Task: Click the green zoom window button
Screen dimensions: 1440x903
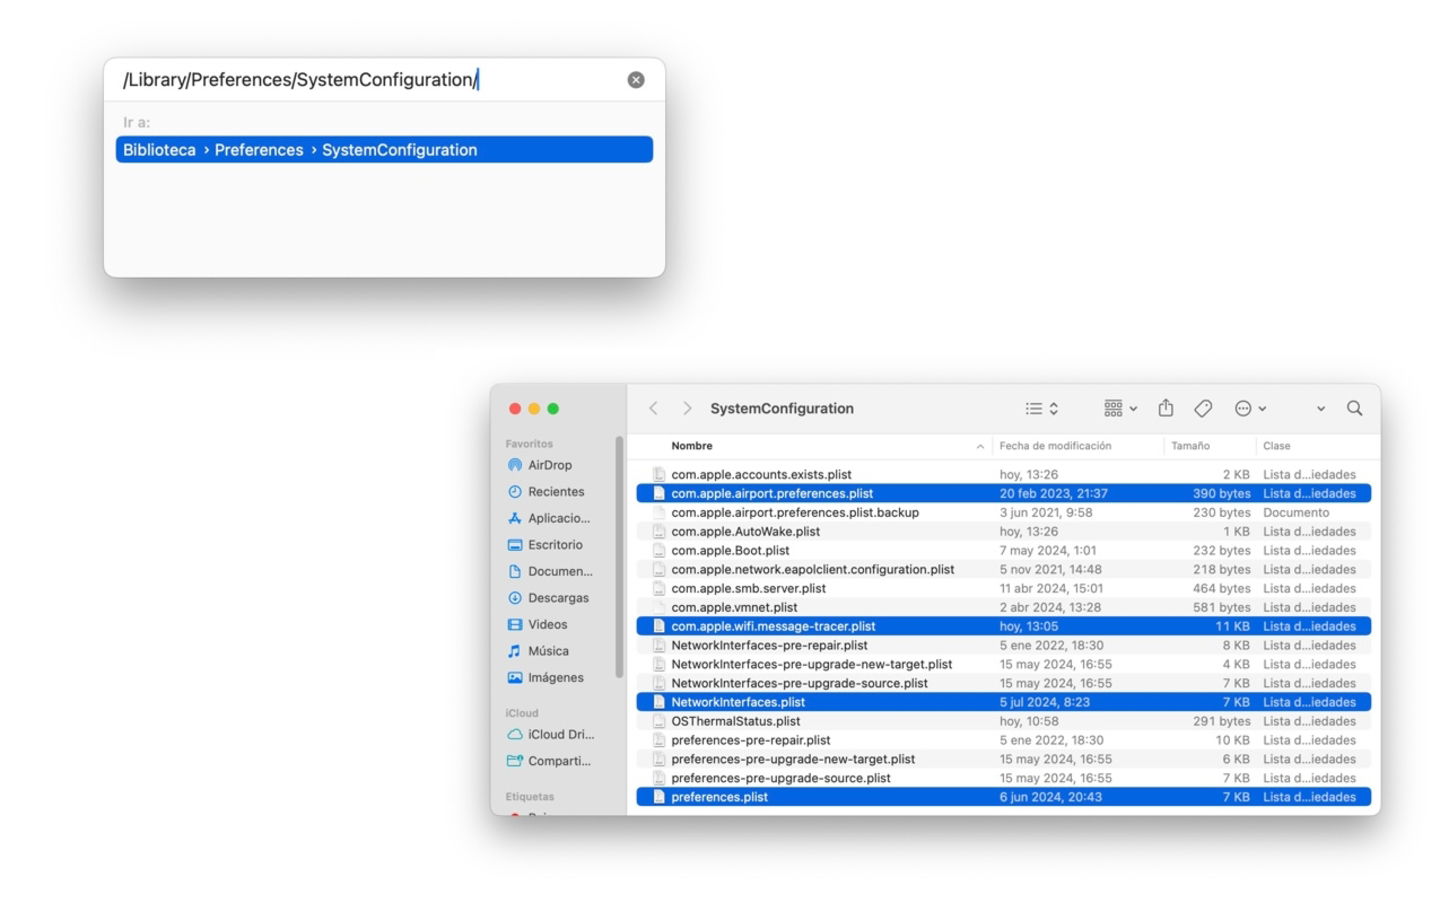Action: coord(553,409)
